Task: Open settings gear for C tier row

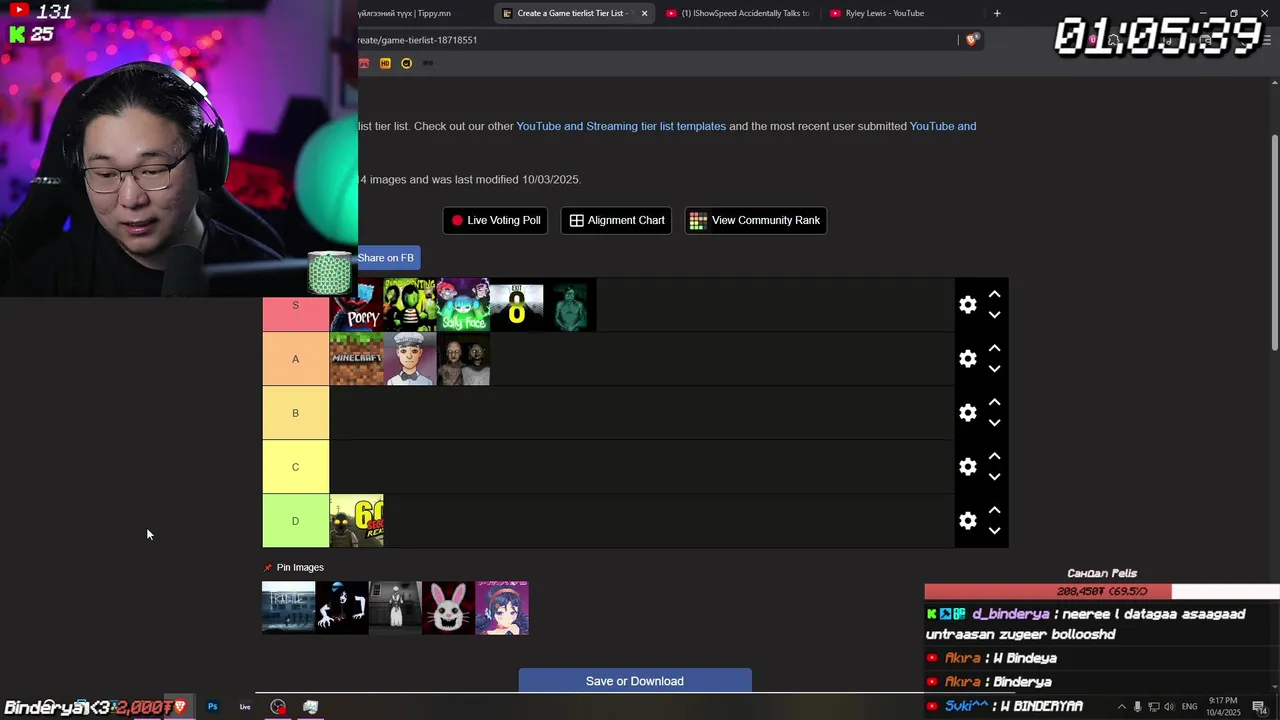Action: (967, 467)
